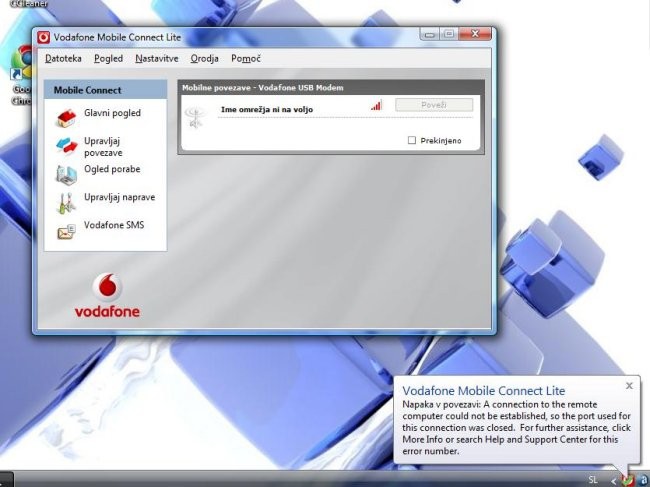Open Glavni pogled house icon

pos(66,118)
